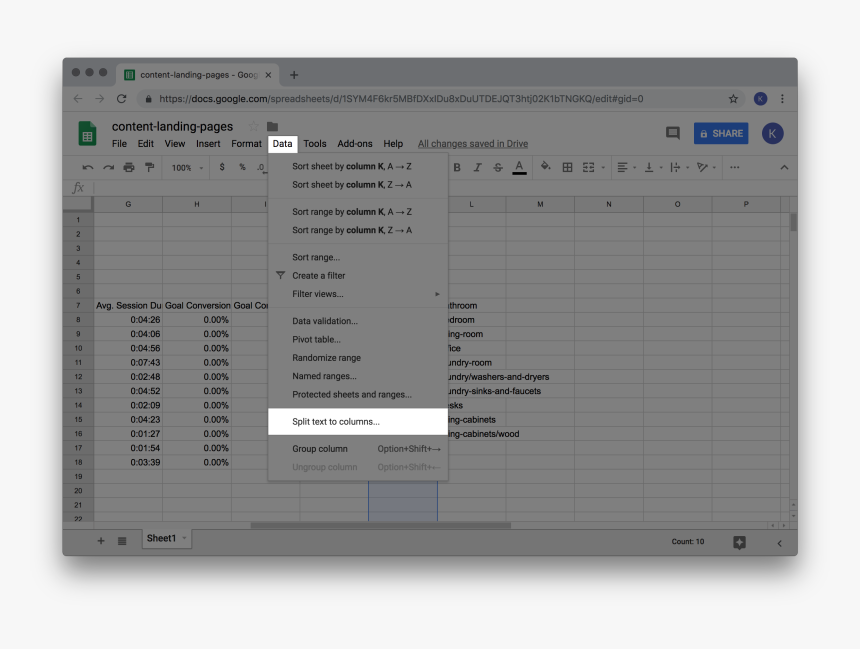Open the Insert menu
860x649 pixels.
pos(208,144)
